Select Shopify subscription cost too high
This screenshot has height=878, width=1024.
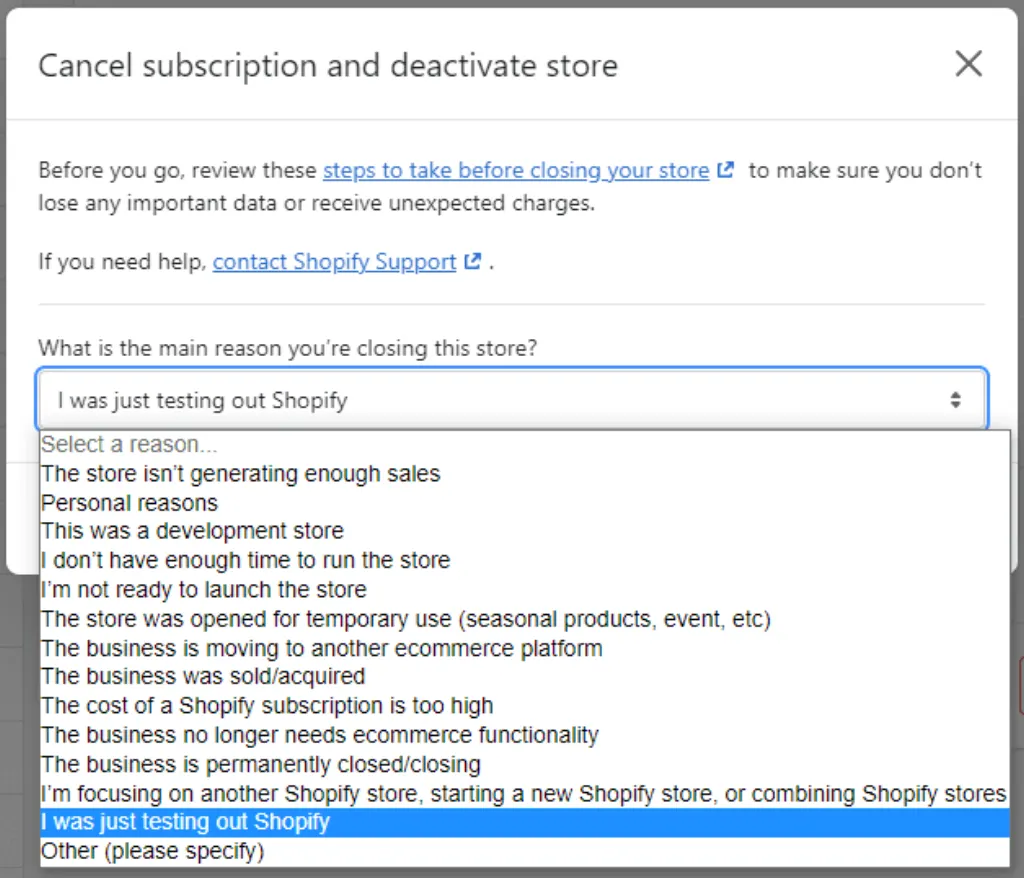click(524, 706)
